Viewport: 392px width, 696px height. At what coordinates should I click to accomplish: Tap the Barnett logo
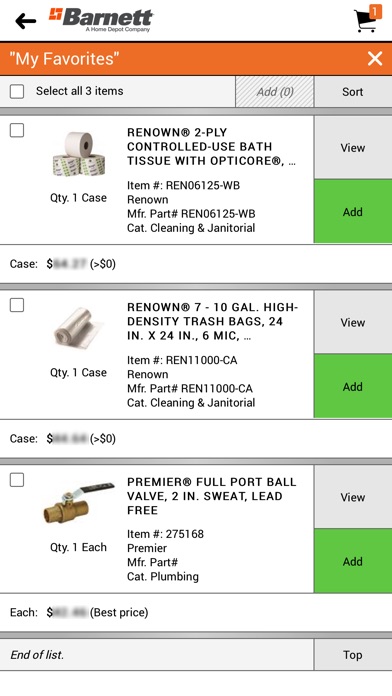point(101,20)
